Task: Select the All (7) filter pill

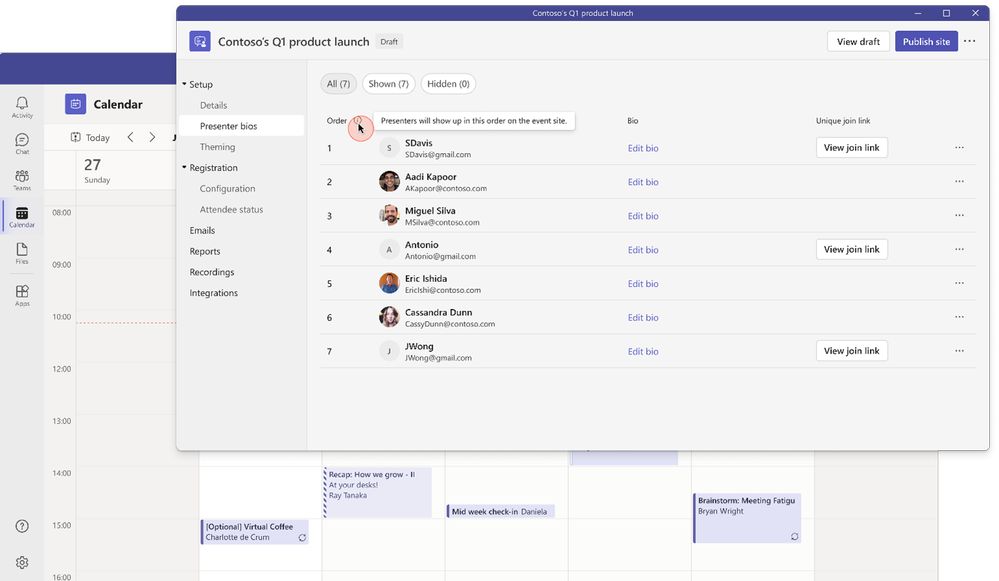Action: [338, 83]
